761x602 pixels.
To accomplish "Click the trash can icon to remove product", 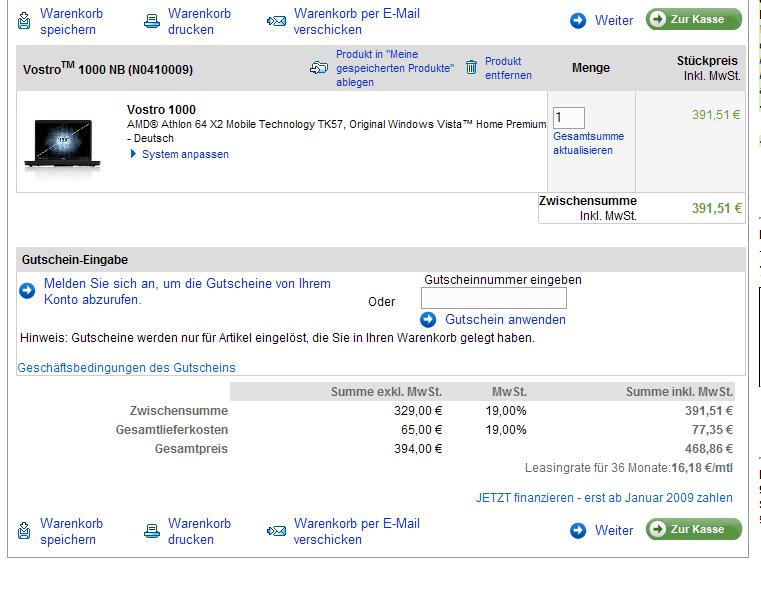I will pos(472,68).
